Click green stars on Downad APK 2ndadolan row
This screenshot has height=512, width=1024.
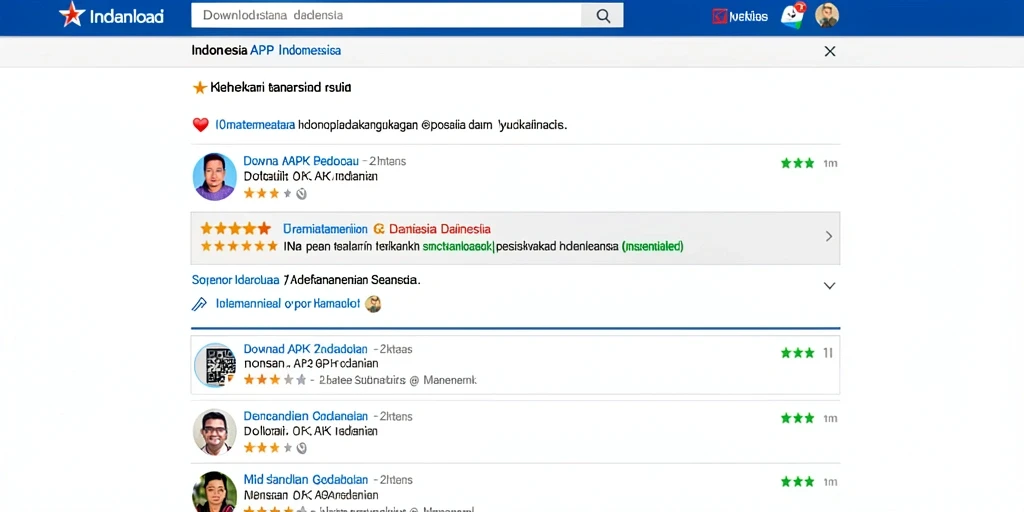click(797, 353)
